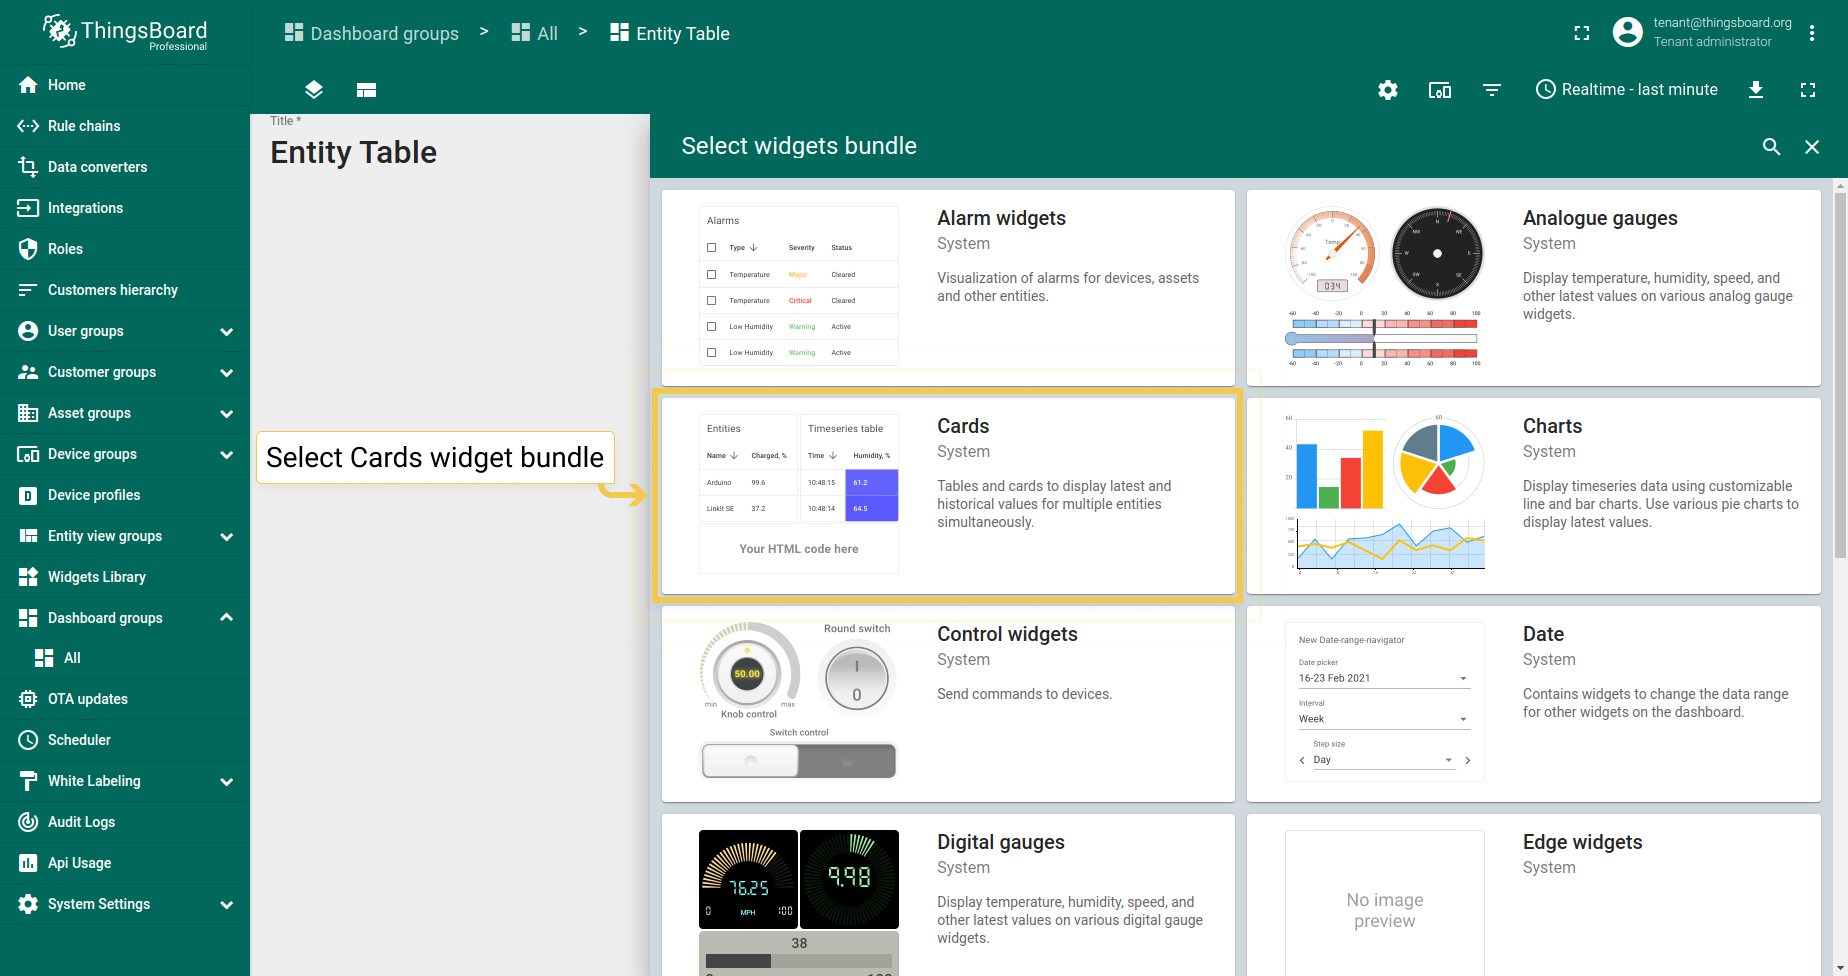Open Realtime - last minute time window
Viewport: 1848px width, 976px height.
(x=1627, y=90)
